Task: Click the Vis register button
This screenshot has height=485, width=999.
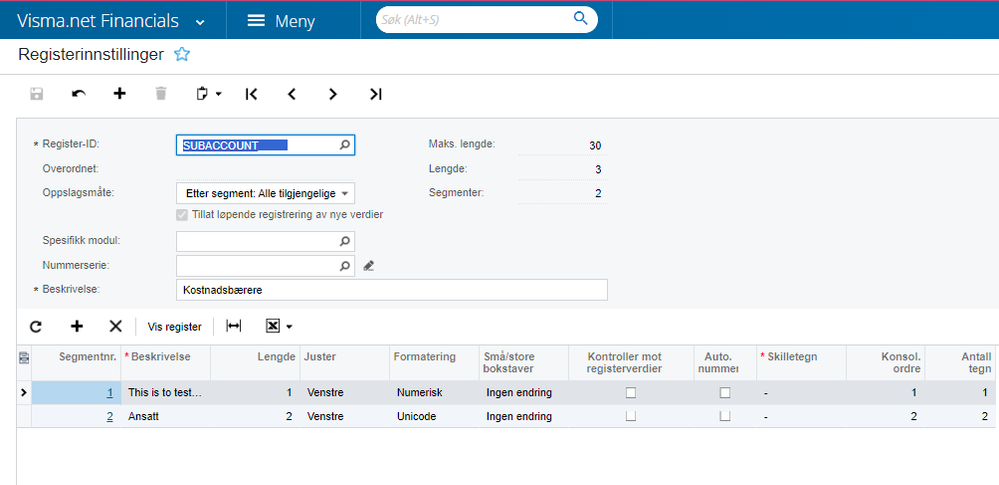Action: 174,326
